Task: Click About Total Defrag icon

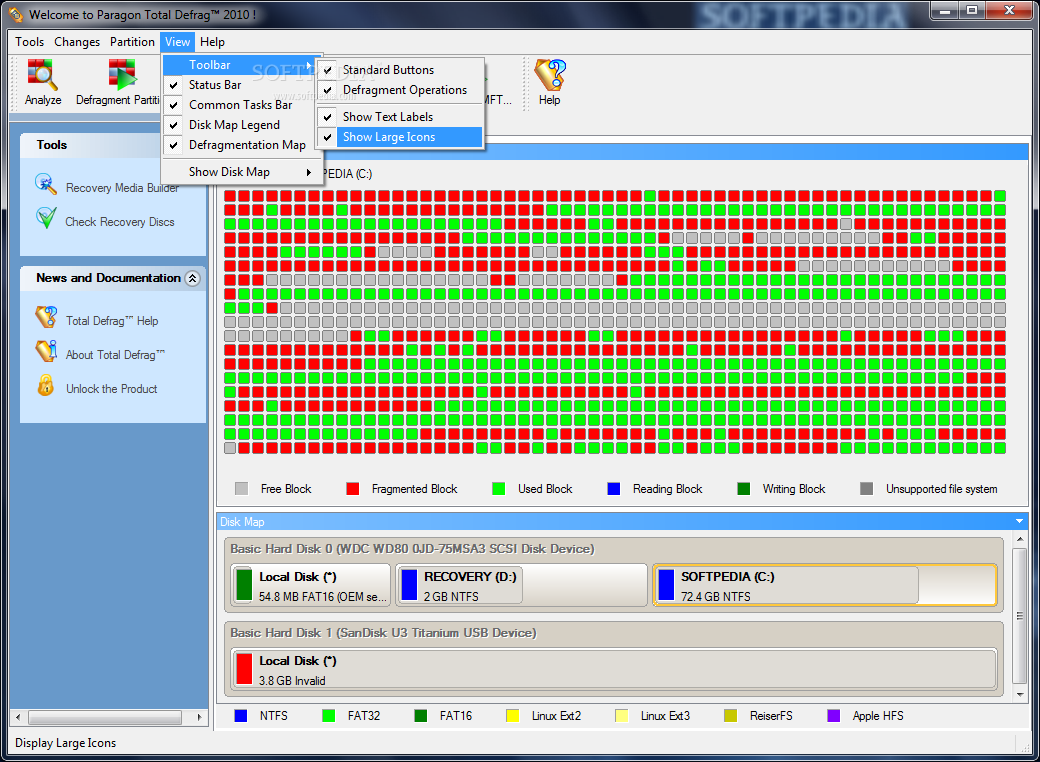Action: 46,351
